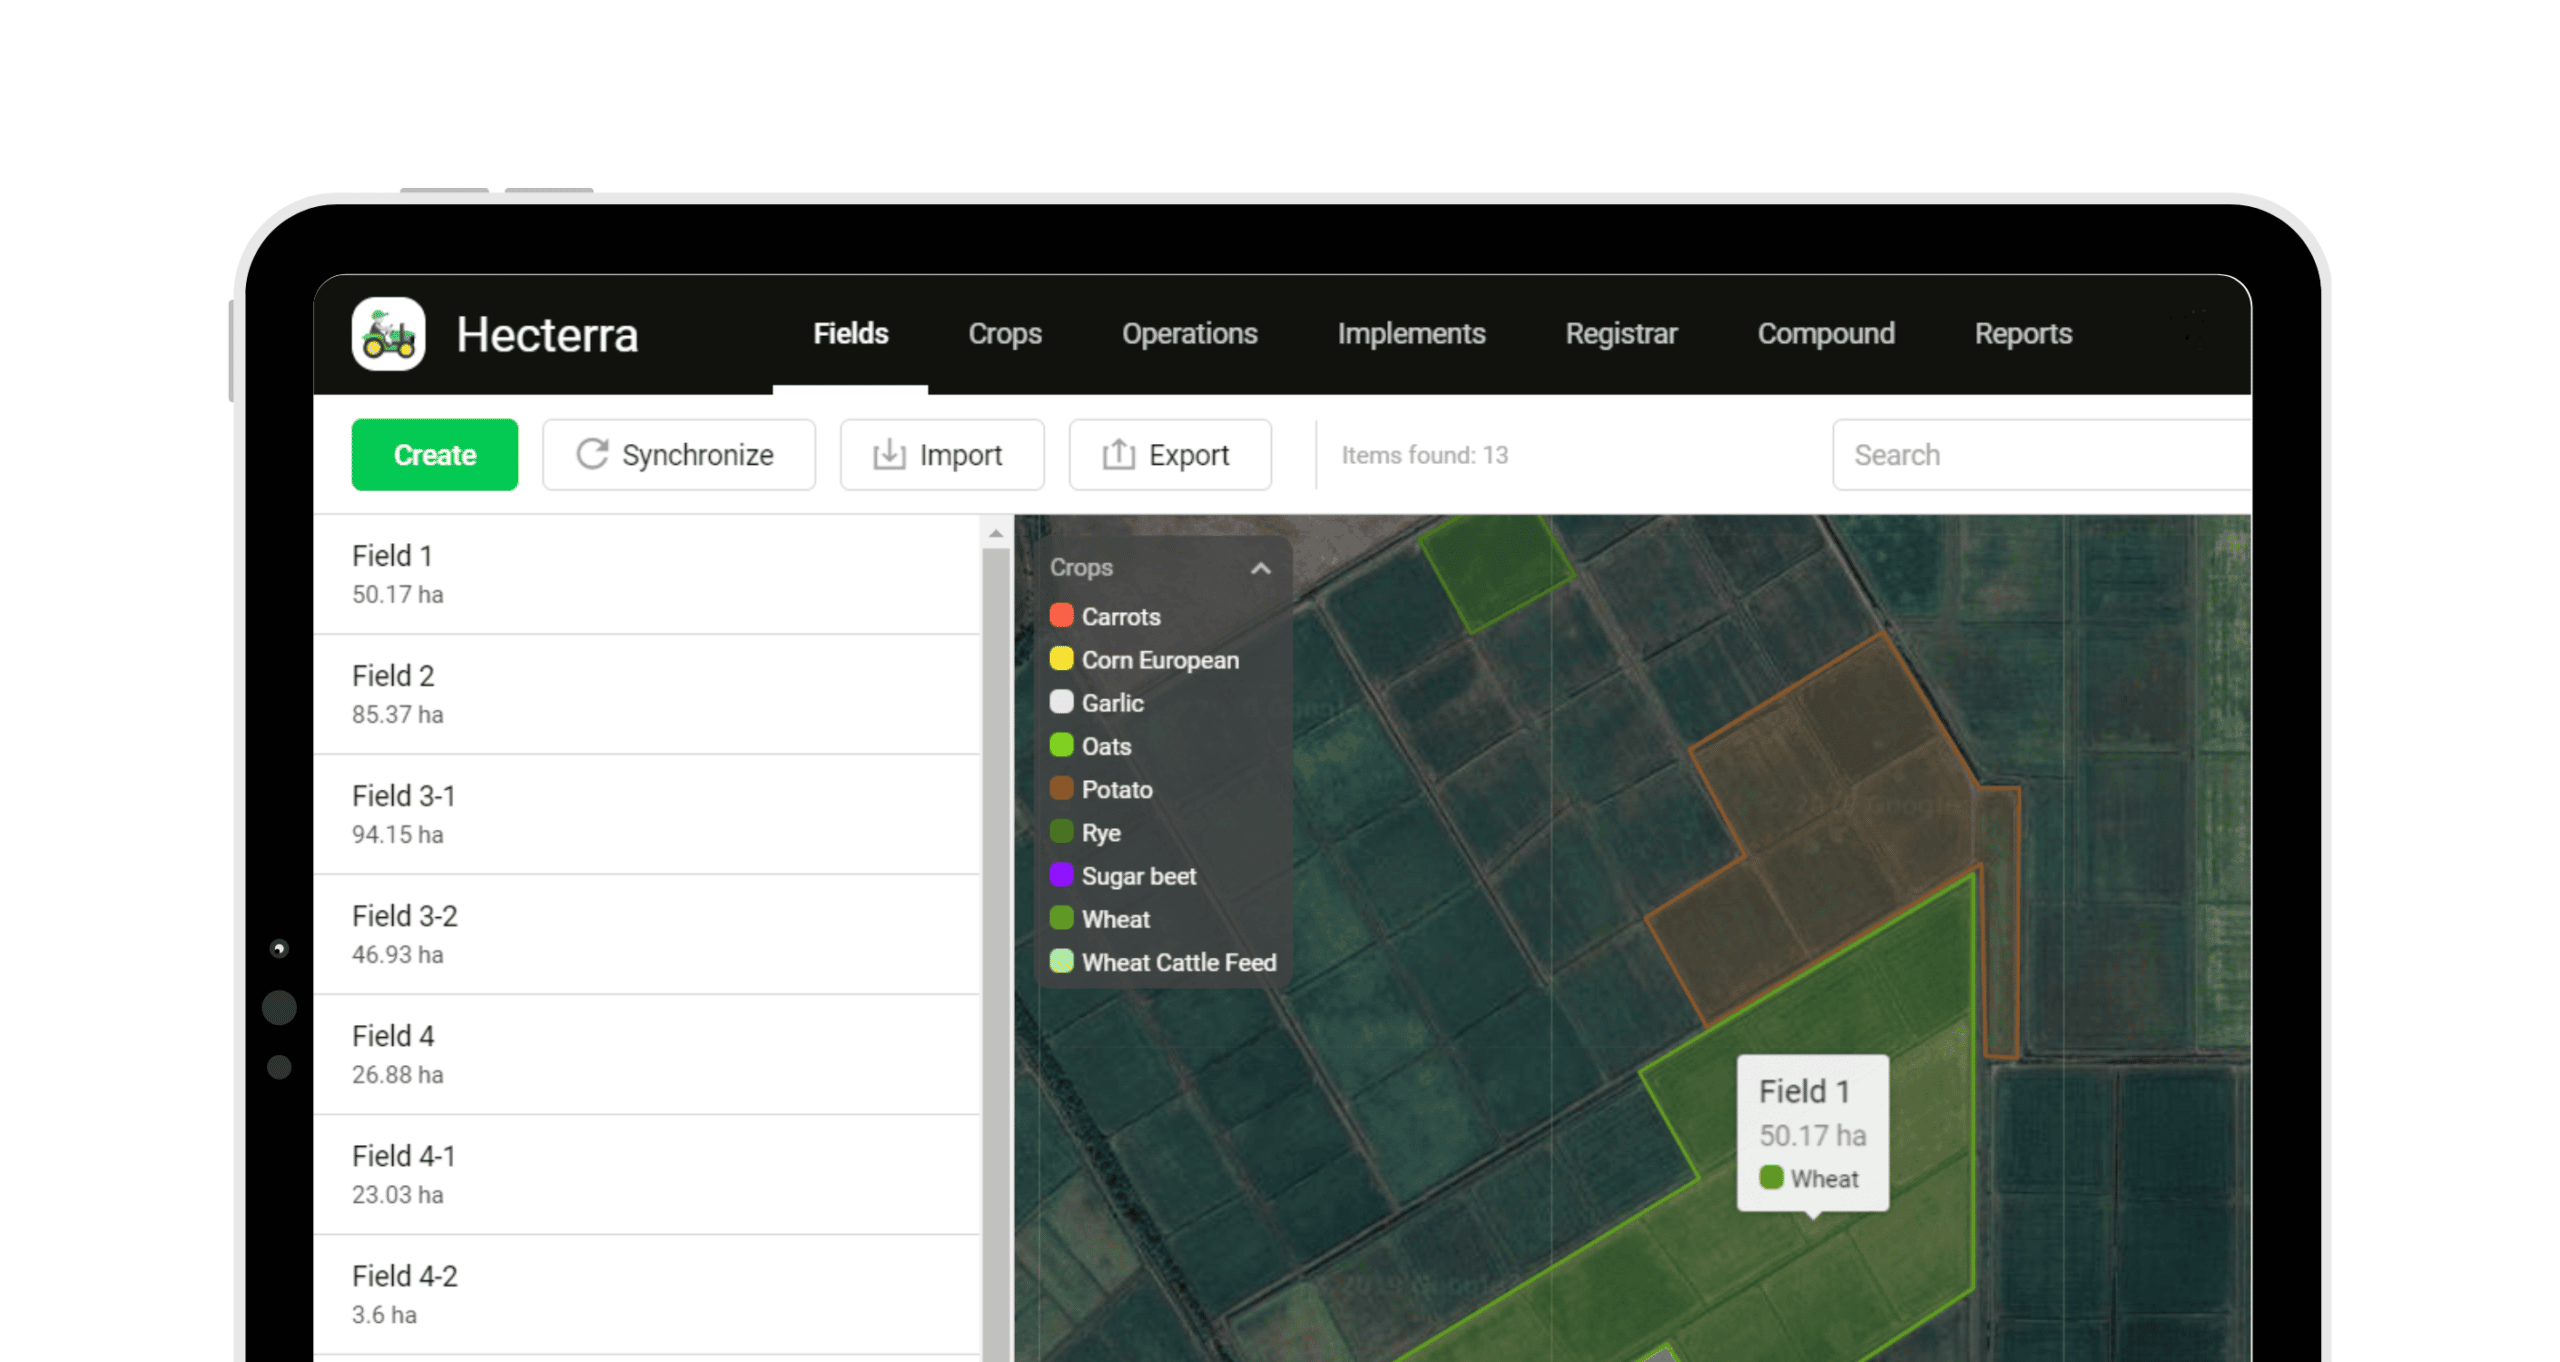Click the Field 1 map tooltip
Screen dimensions: 2560x1362
point(1812,1133)
